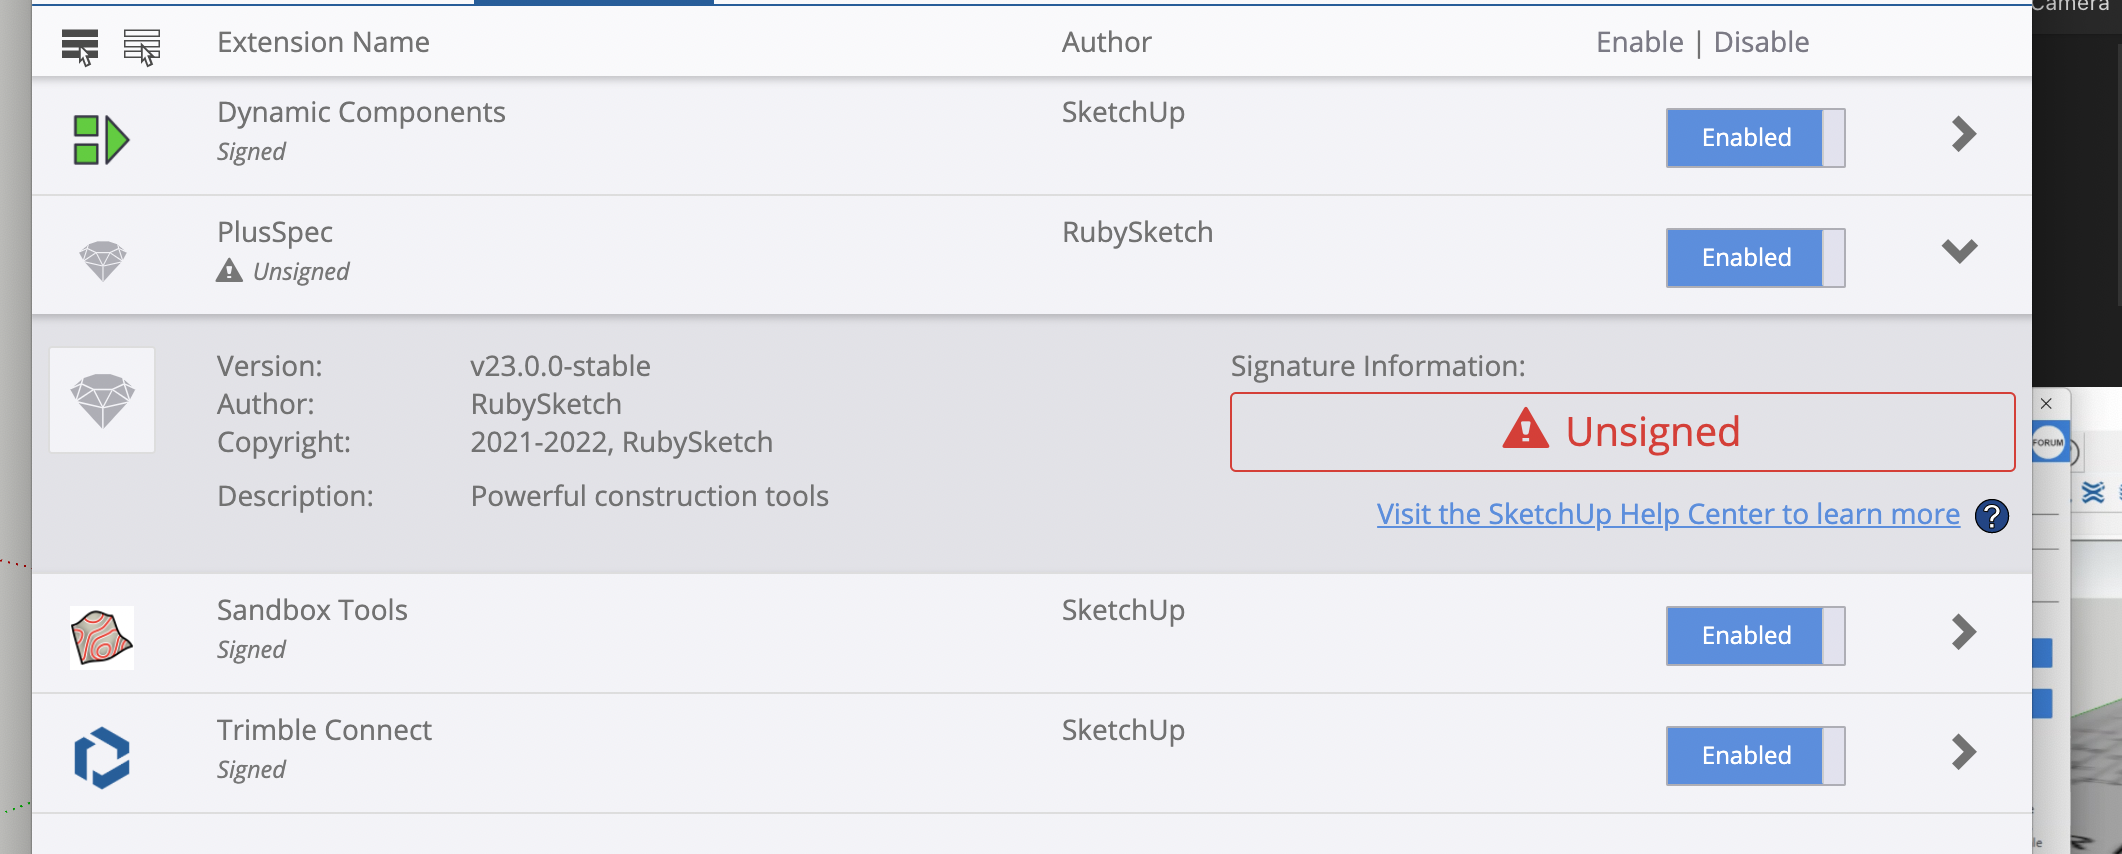Screen dimensions: 2122x854
Task: Toggle Dynamic Components Enabled switch
Action: pyautogui.click(x=1755, y=138)
